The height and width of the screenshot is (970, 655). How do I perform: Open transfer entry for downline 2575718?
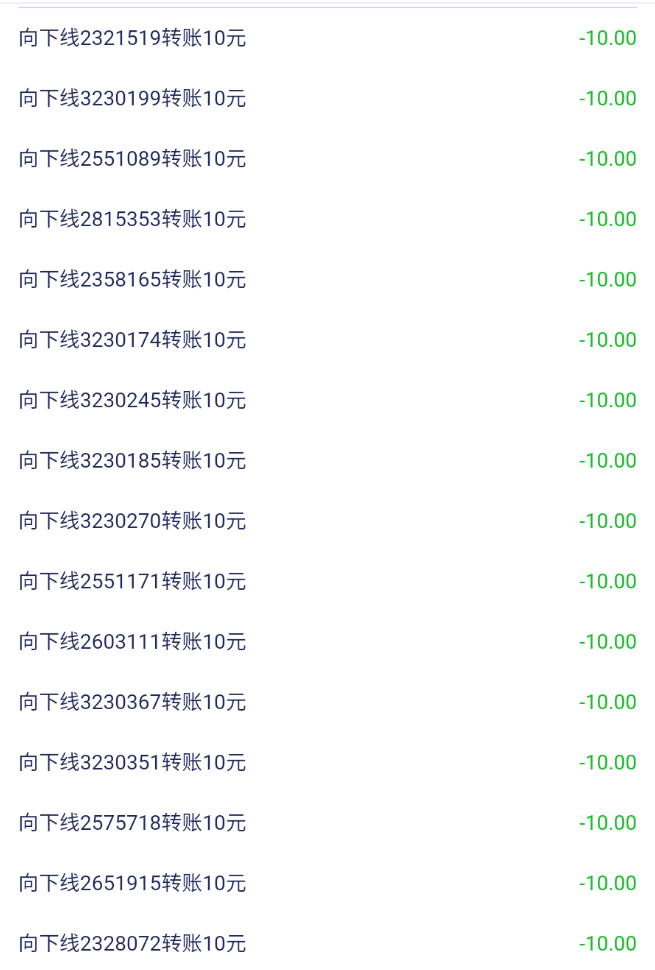coord(132,822)
